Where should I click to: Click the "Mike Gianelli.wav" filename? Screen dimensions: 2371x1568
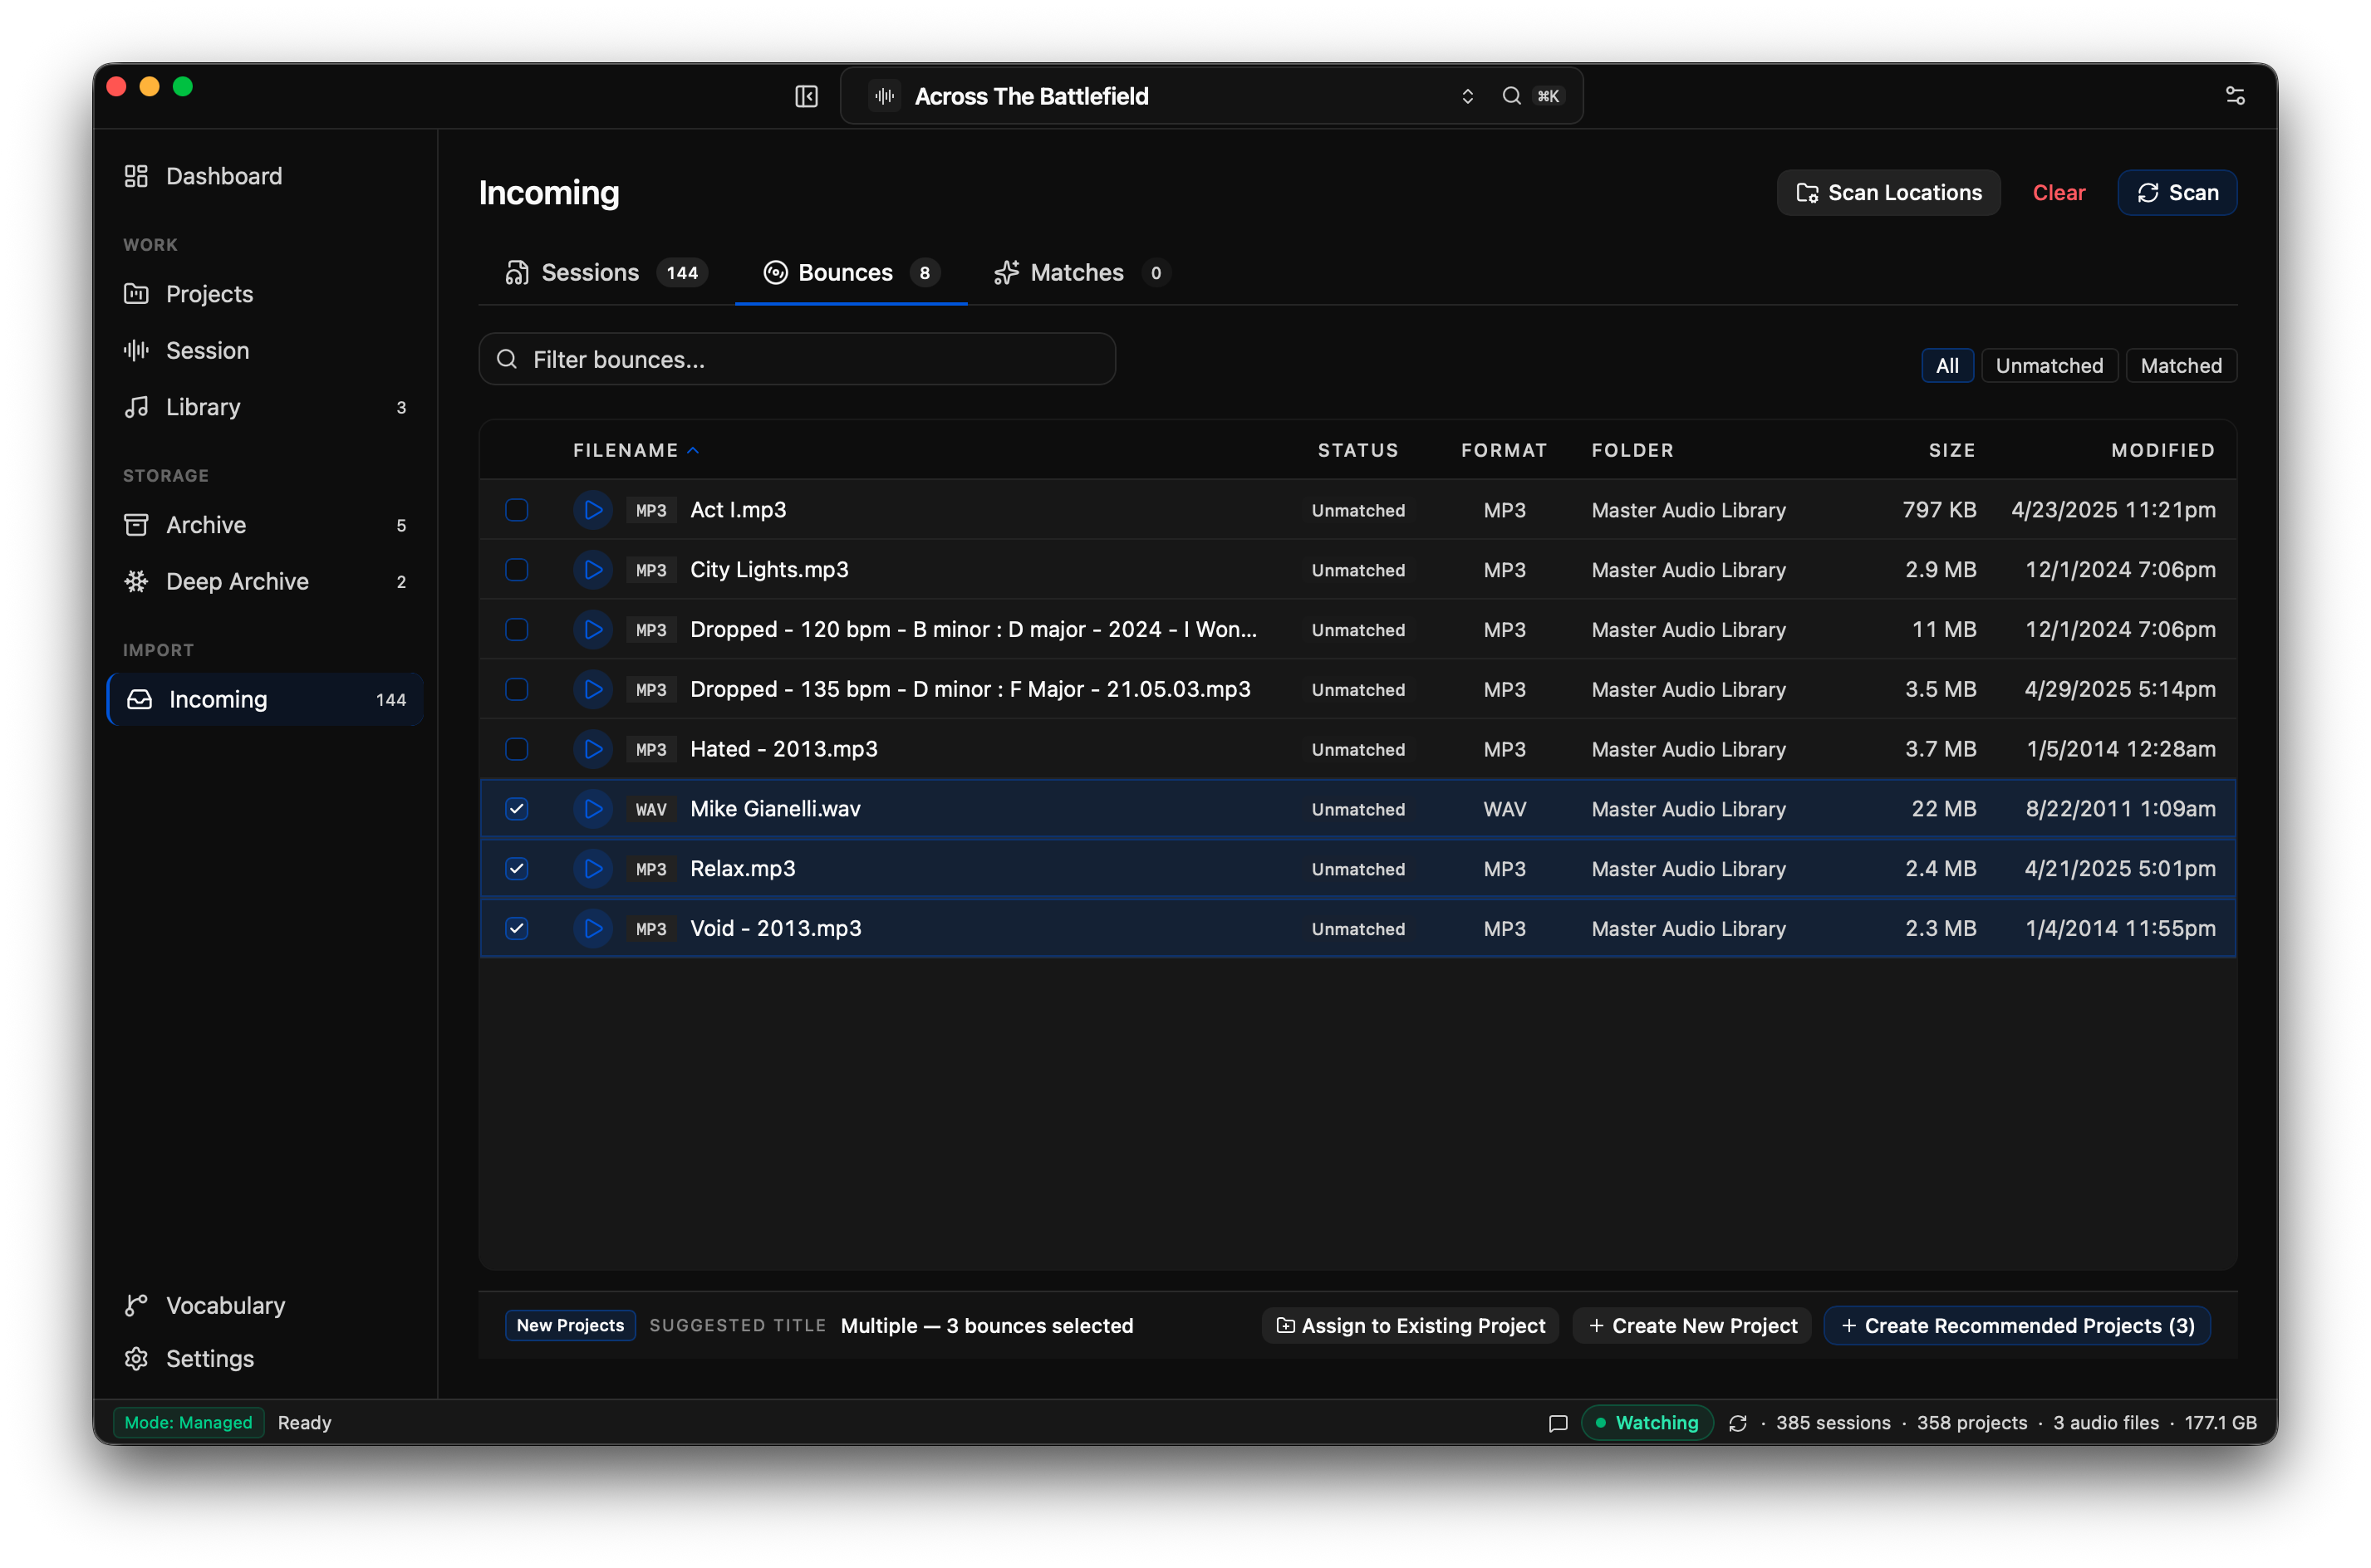775,809
